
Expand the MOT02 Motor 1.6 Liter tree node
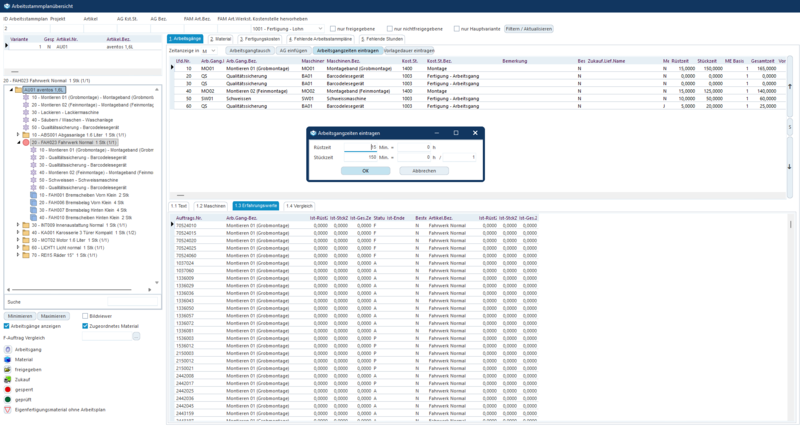point(19,241)
